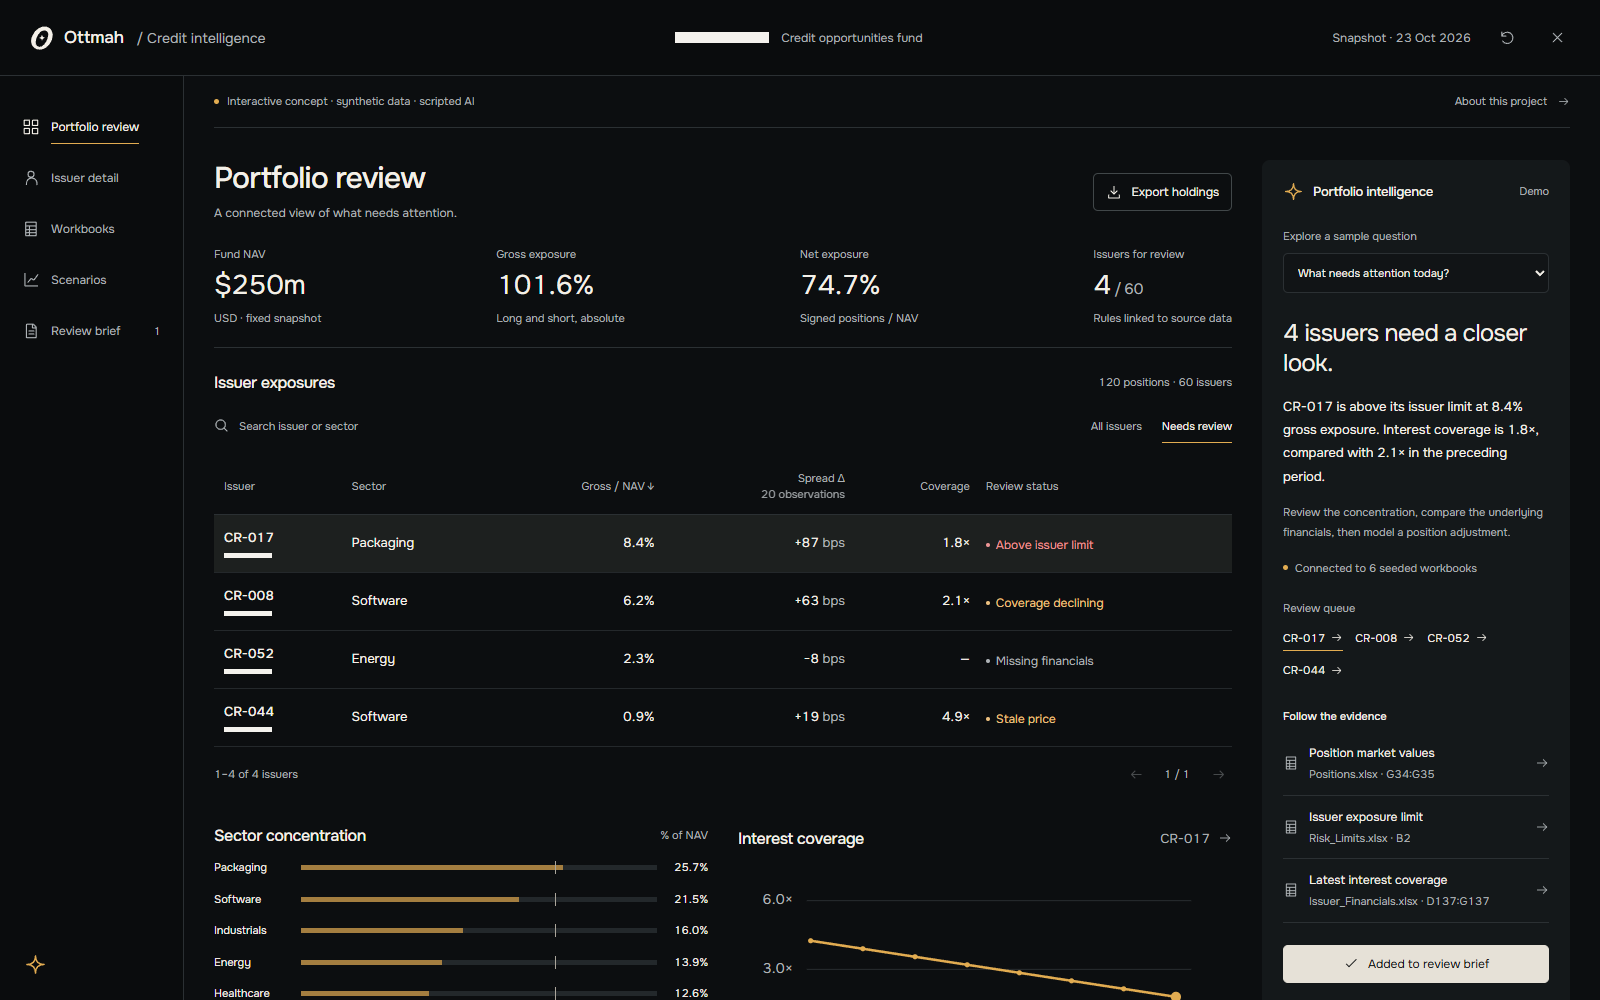Click 'Stale price' status text
Screen dimensions: 1600x1000
click(1025, 719)
